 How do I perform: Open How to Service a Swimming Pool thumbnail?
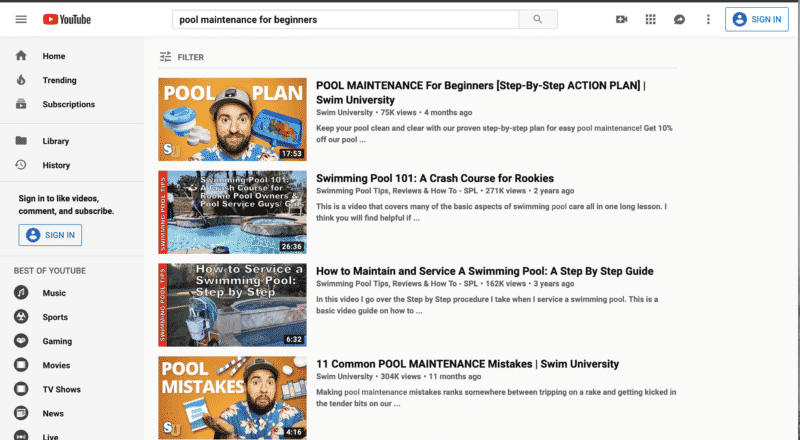pyautogui.click(x=232, y=305)
